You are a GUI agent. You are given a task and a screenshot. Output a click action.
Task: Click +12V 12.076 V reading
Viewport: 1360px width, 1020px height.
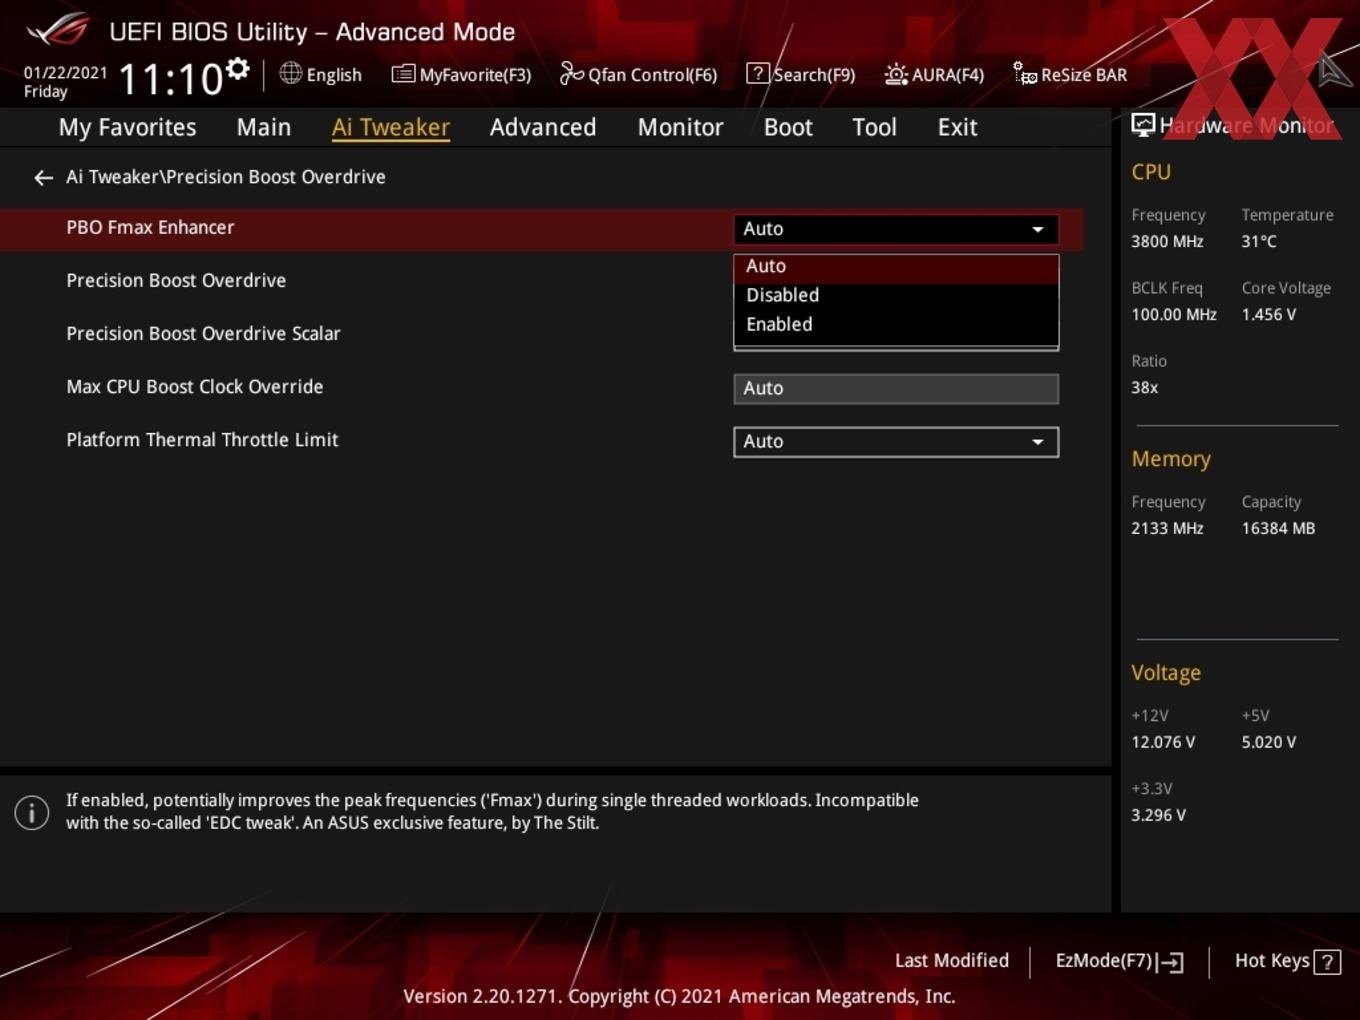coord(1163,743)
